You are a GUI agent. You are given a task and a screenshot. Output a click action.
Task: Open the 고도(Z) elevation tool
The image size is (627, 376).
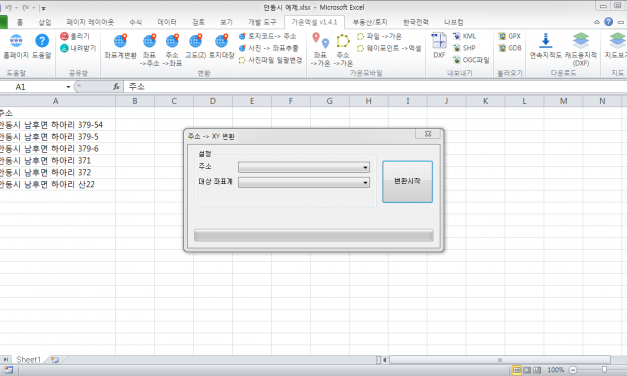tap(196, 46)
